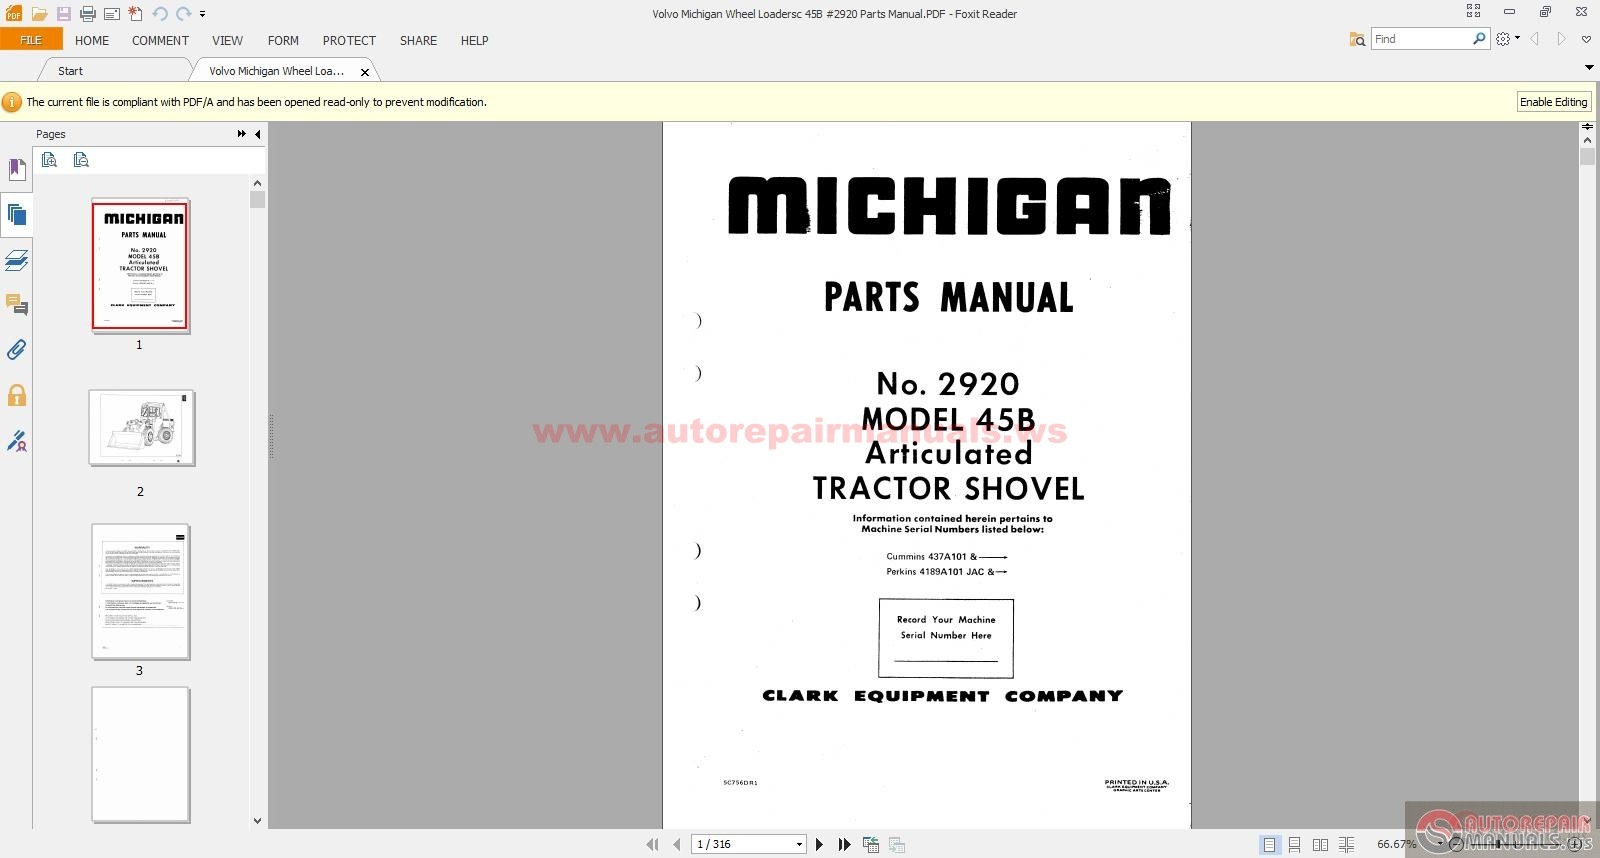1600x858 pixels.
Task: Click the Redo arrow icon
Action: (183, 14)
